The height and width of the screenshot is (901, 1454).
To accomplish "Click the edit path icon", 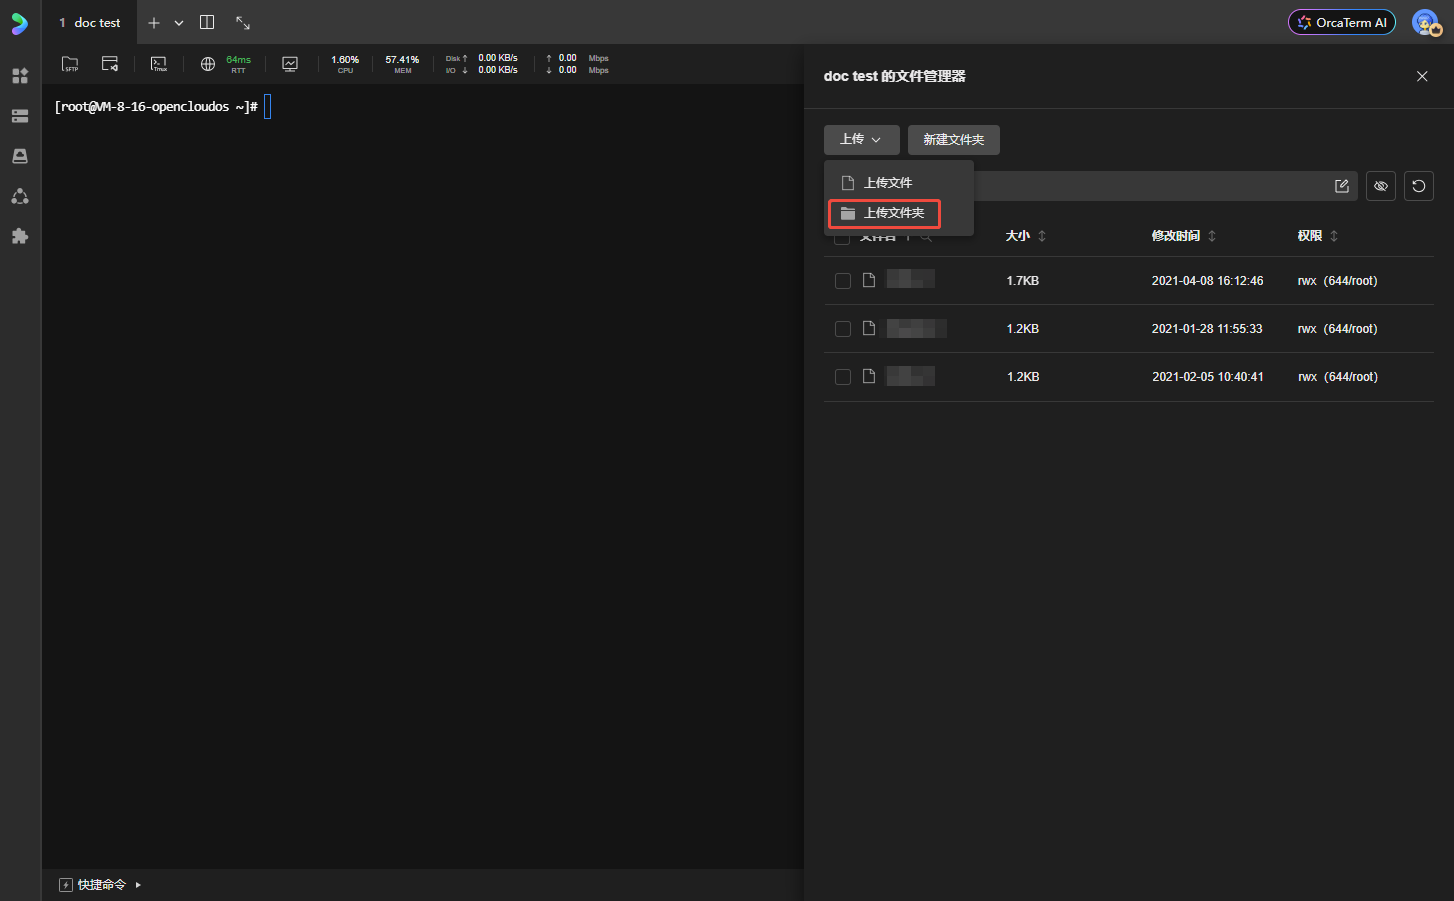I will point(1342,186).
